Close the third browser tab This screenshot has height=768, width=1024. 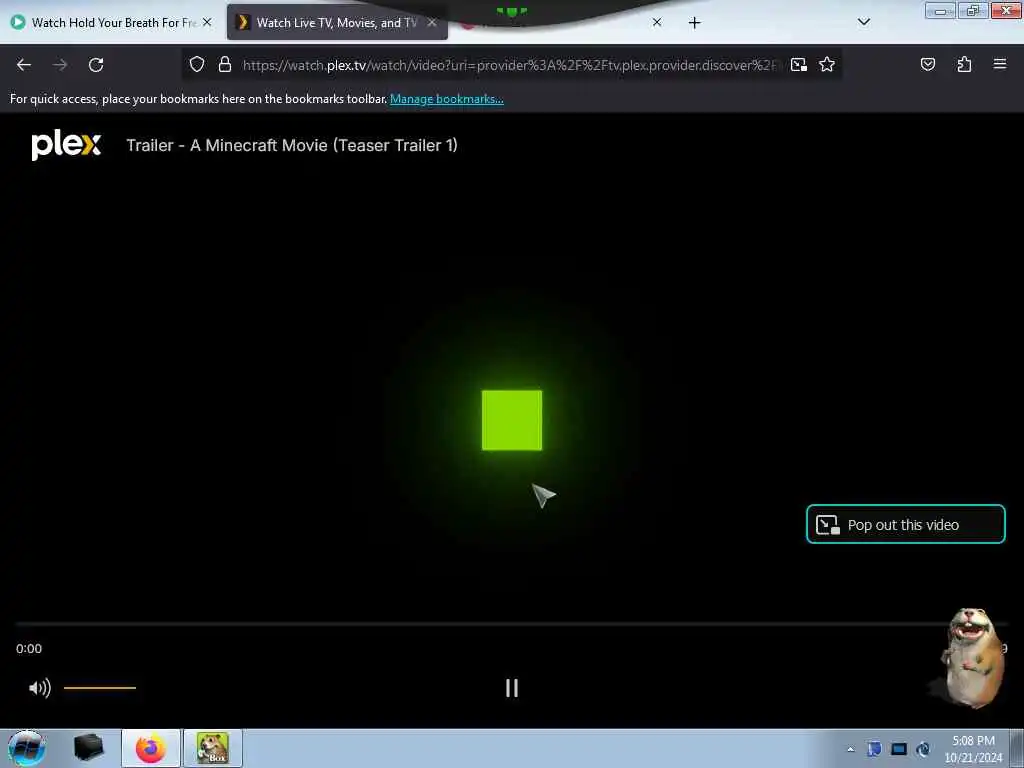click(x=657, y=22)
